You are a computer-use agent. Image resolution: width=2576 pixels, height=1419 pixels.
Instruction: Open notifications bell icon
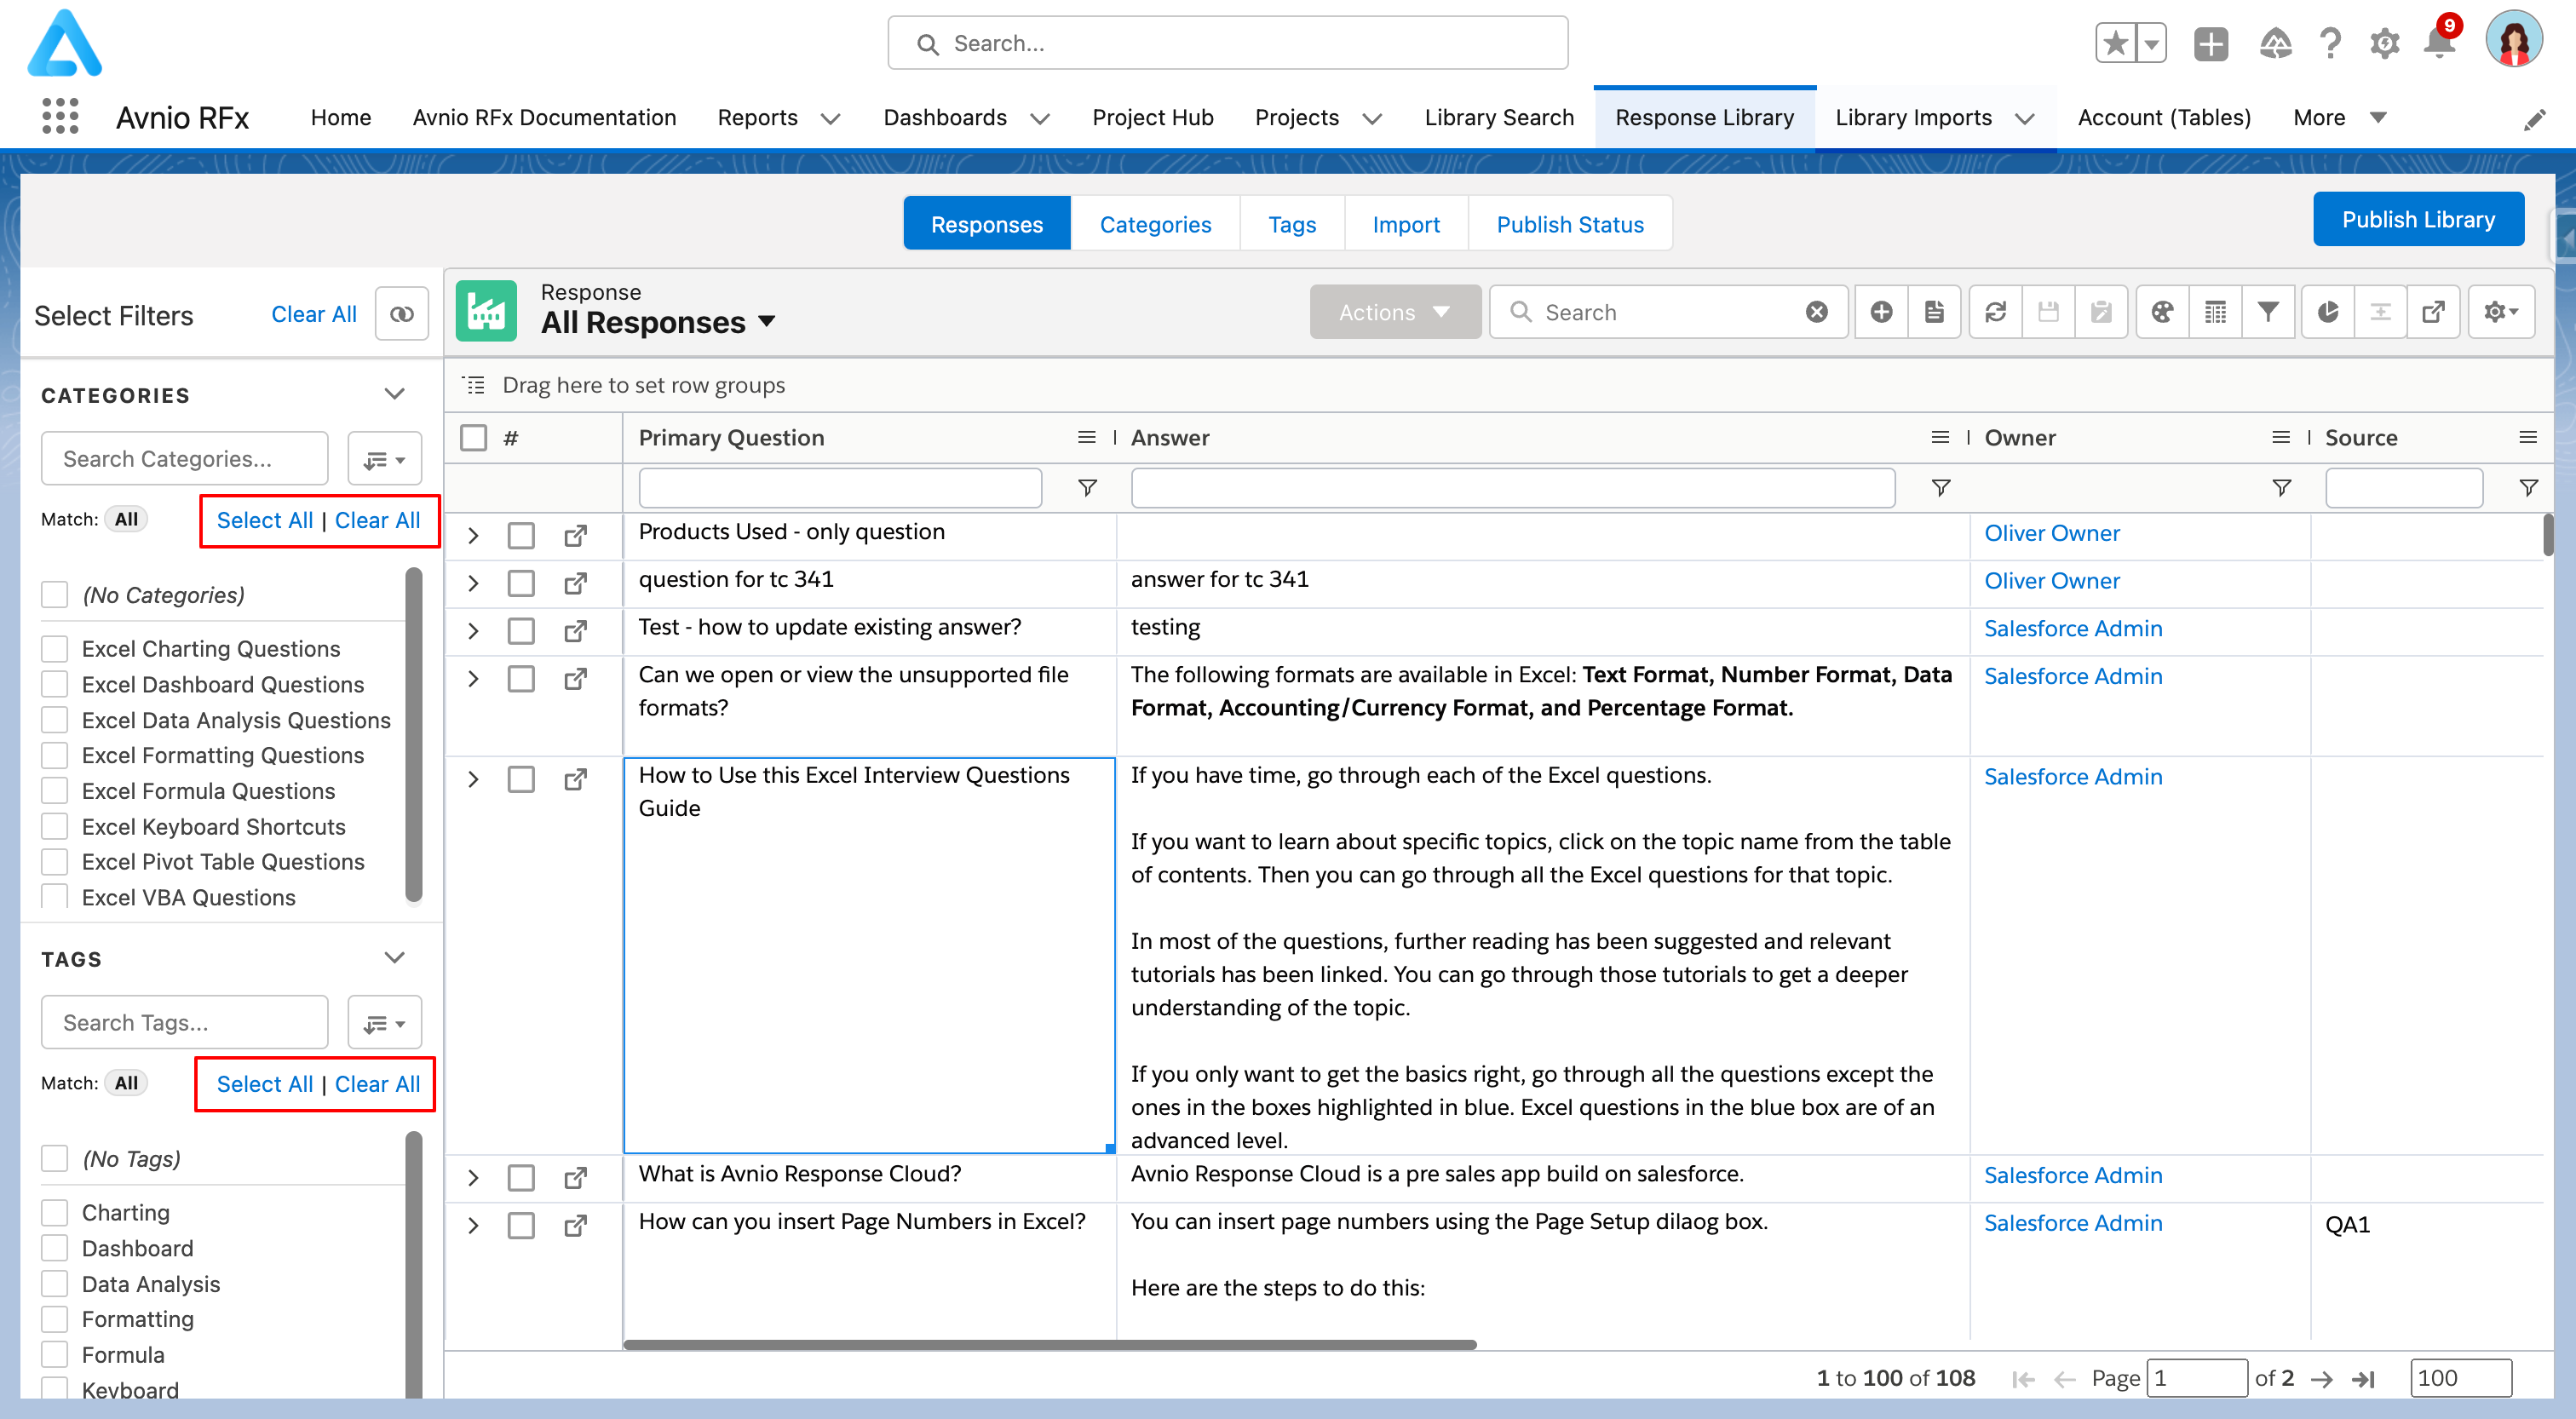2439,44
